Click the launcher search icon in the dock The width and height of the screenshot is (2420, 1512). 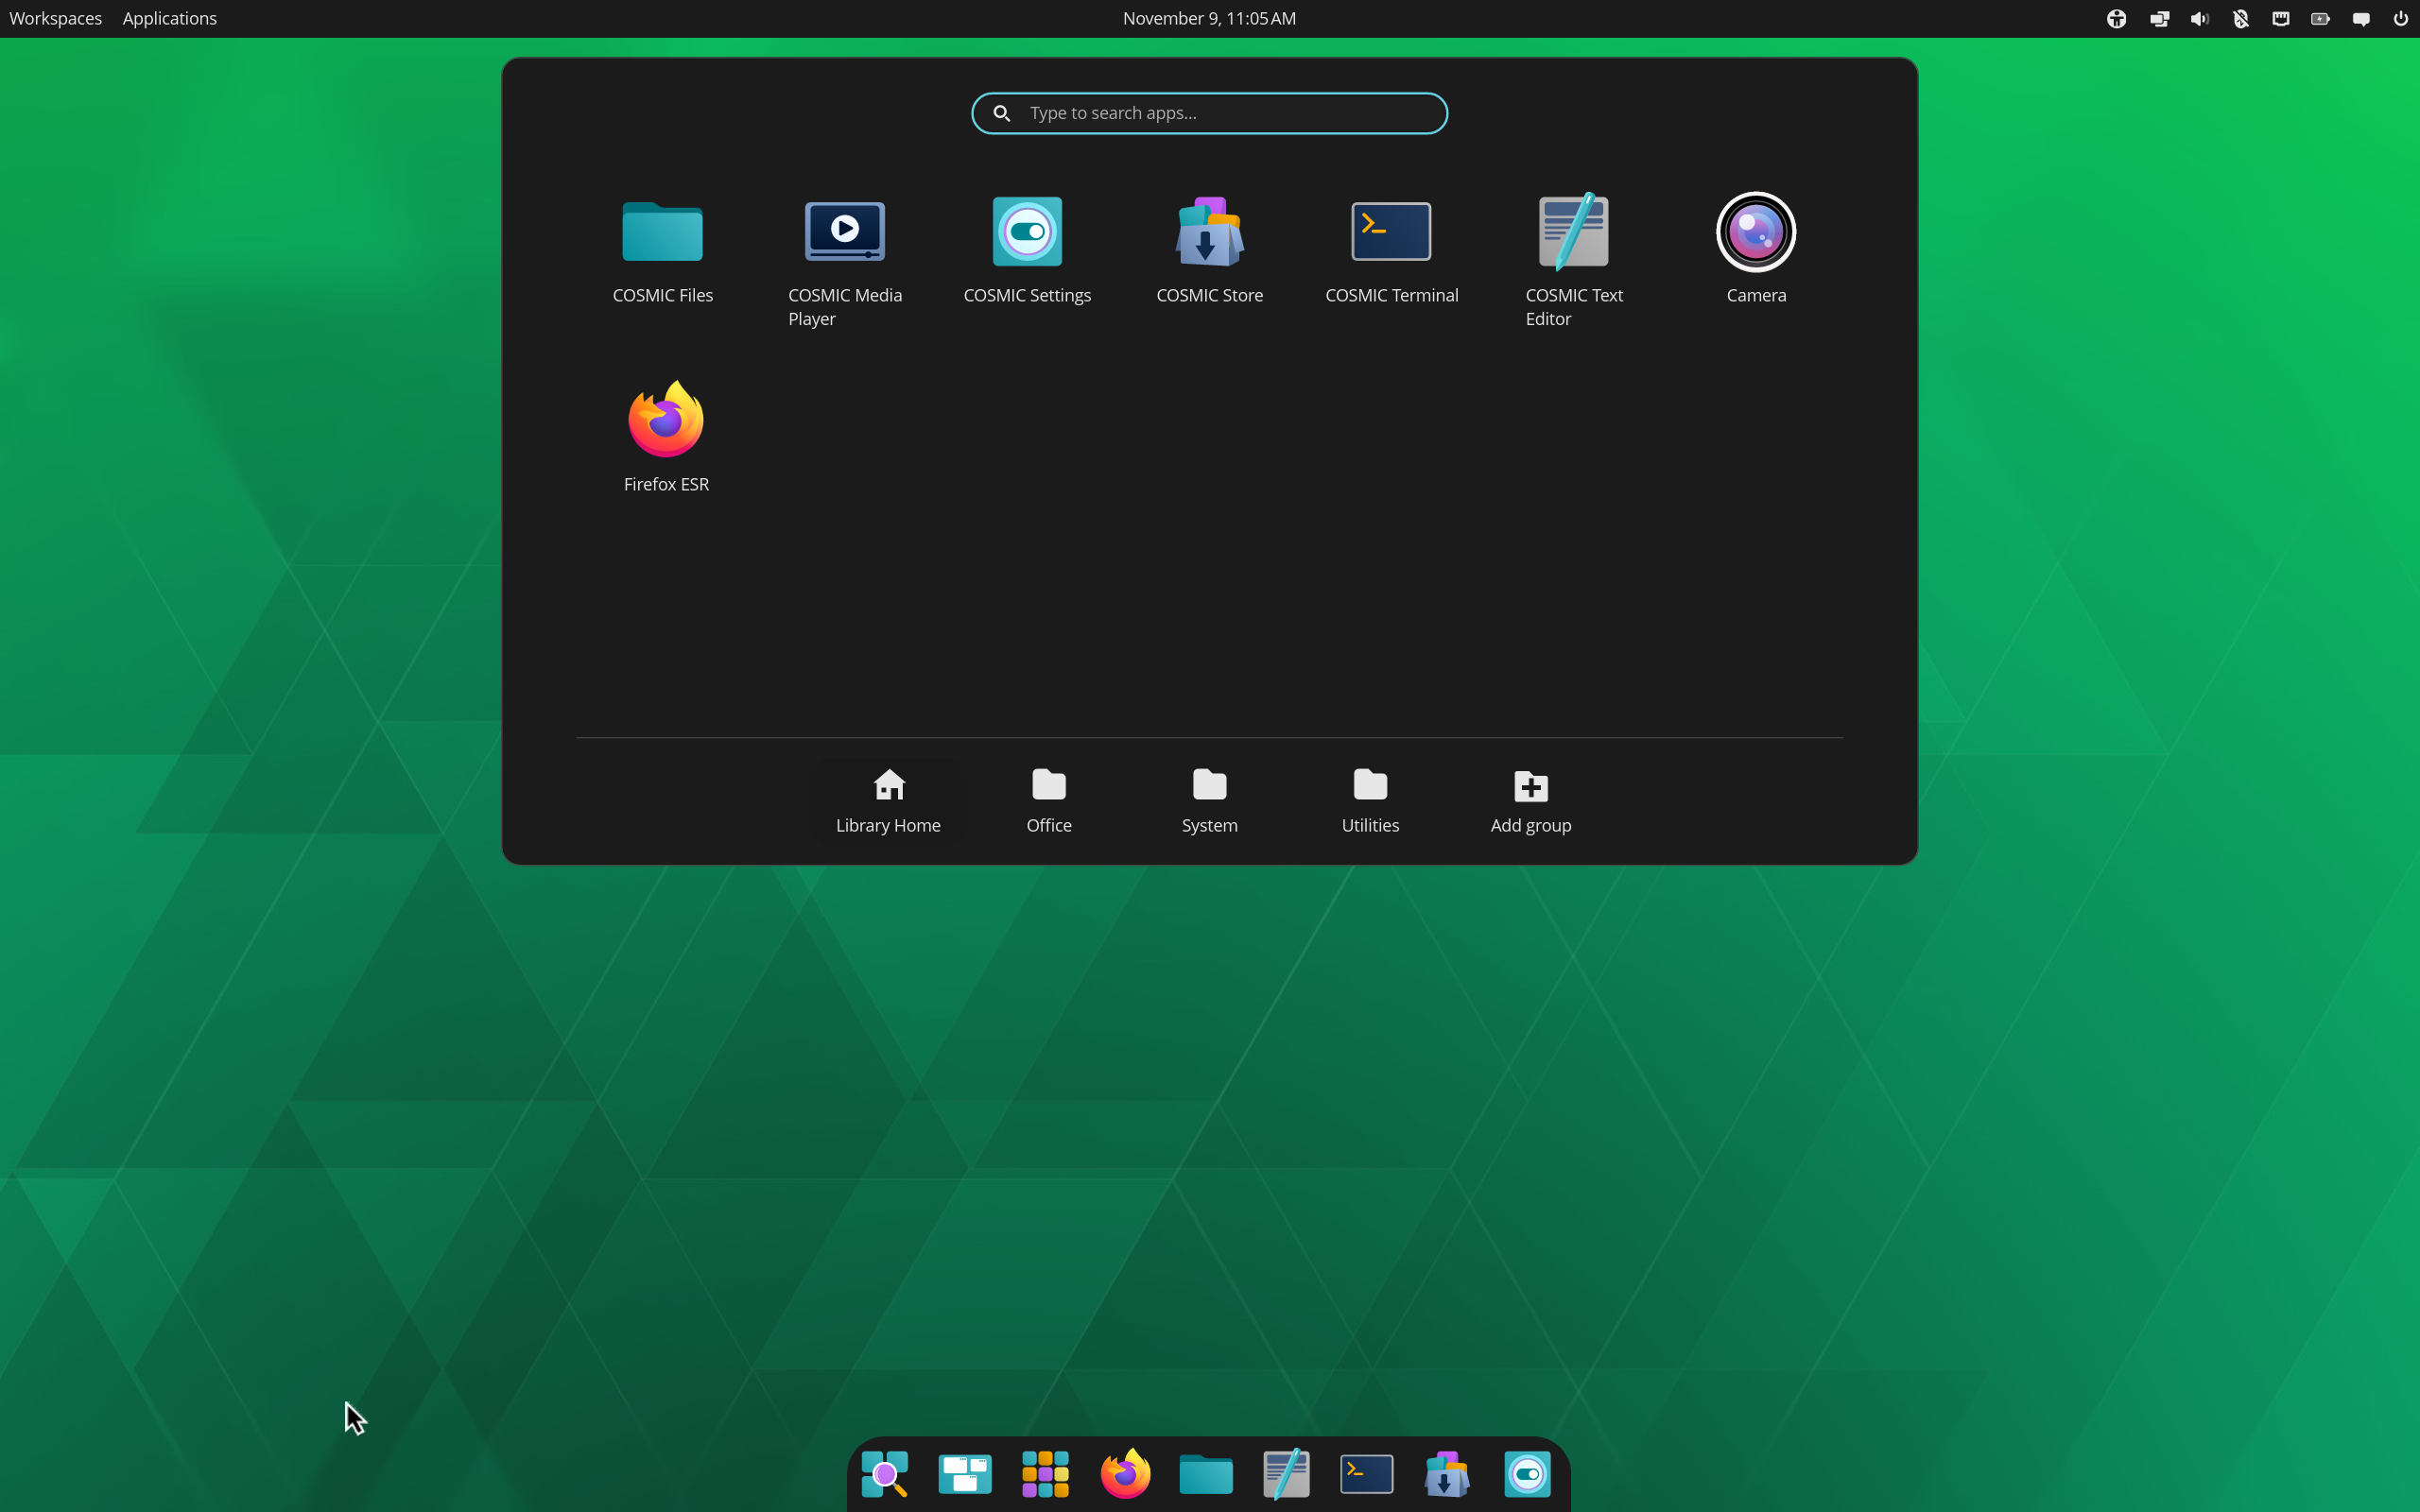click(885, 1474)
